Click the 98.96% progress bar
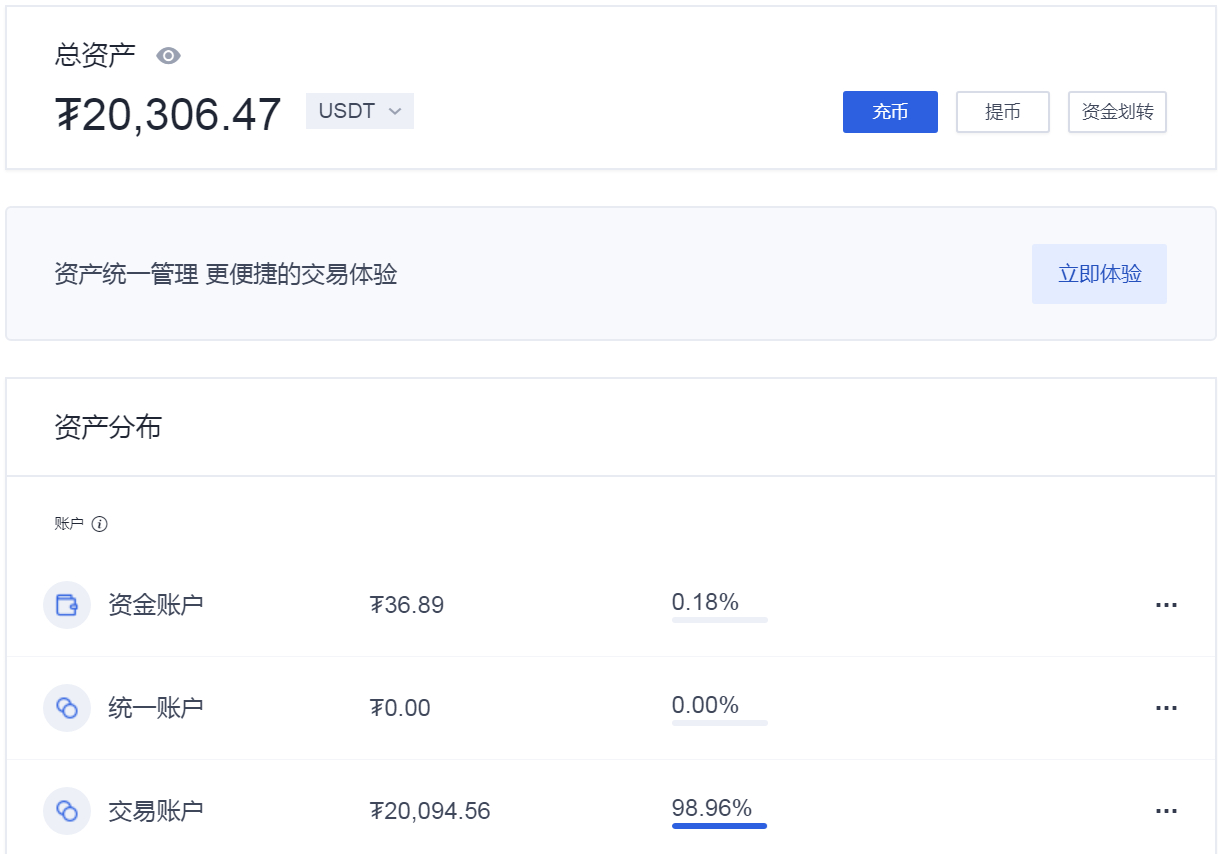Viewport: 1218px width, 854px height. [720, 826]
